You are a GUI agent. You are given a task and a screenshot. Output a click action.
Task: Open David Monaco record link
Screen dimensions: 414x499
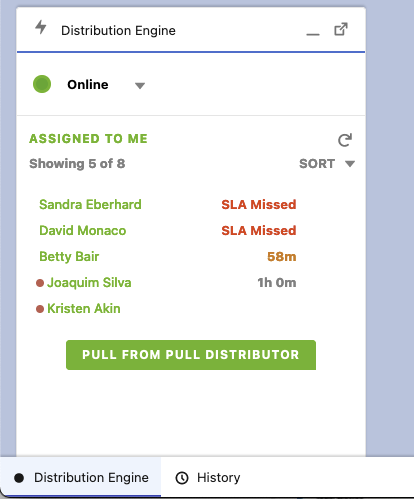click(83, 230)
